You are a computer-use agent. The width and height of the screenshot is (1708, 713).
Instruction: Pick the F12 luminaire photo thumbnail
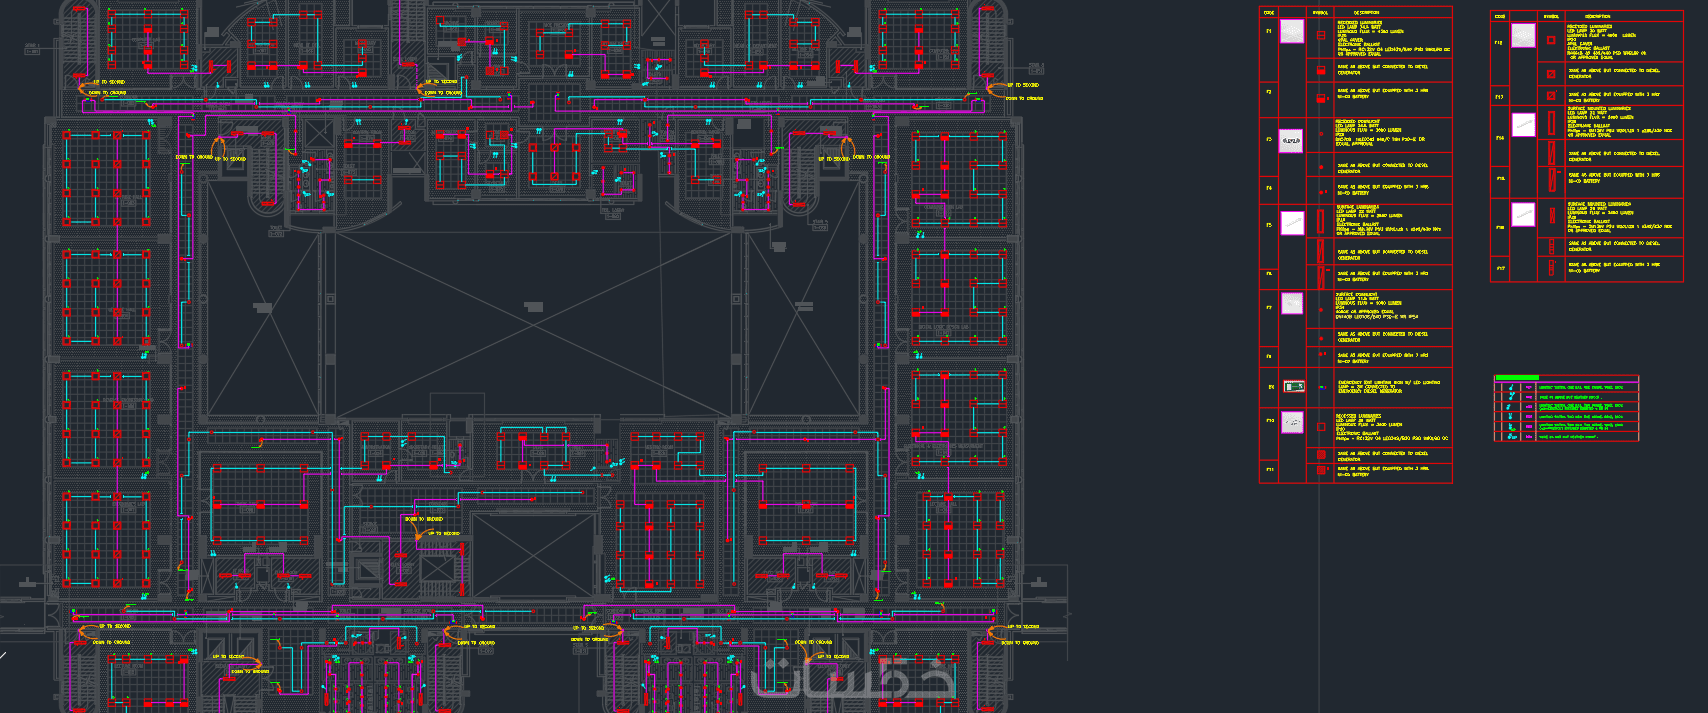[1523, 35]
